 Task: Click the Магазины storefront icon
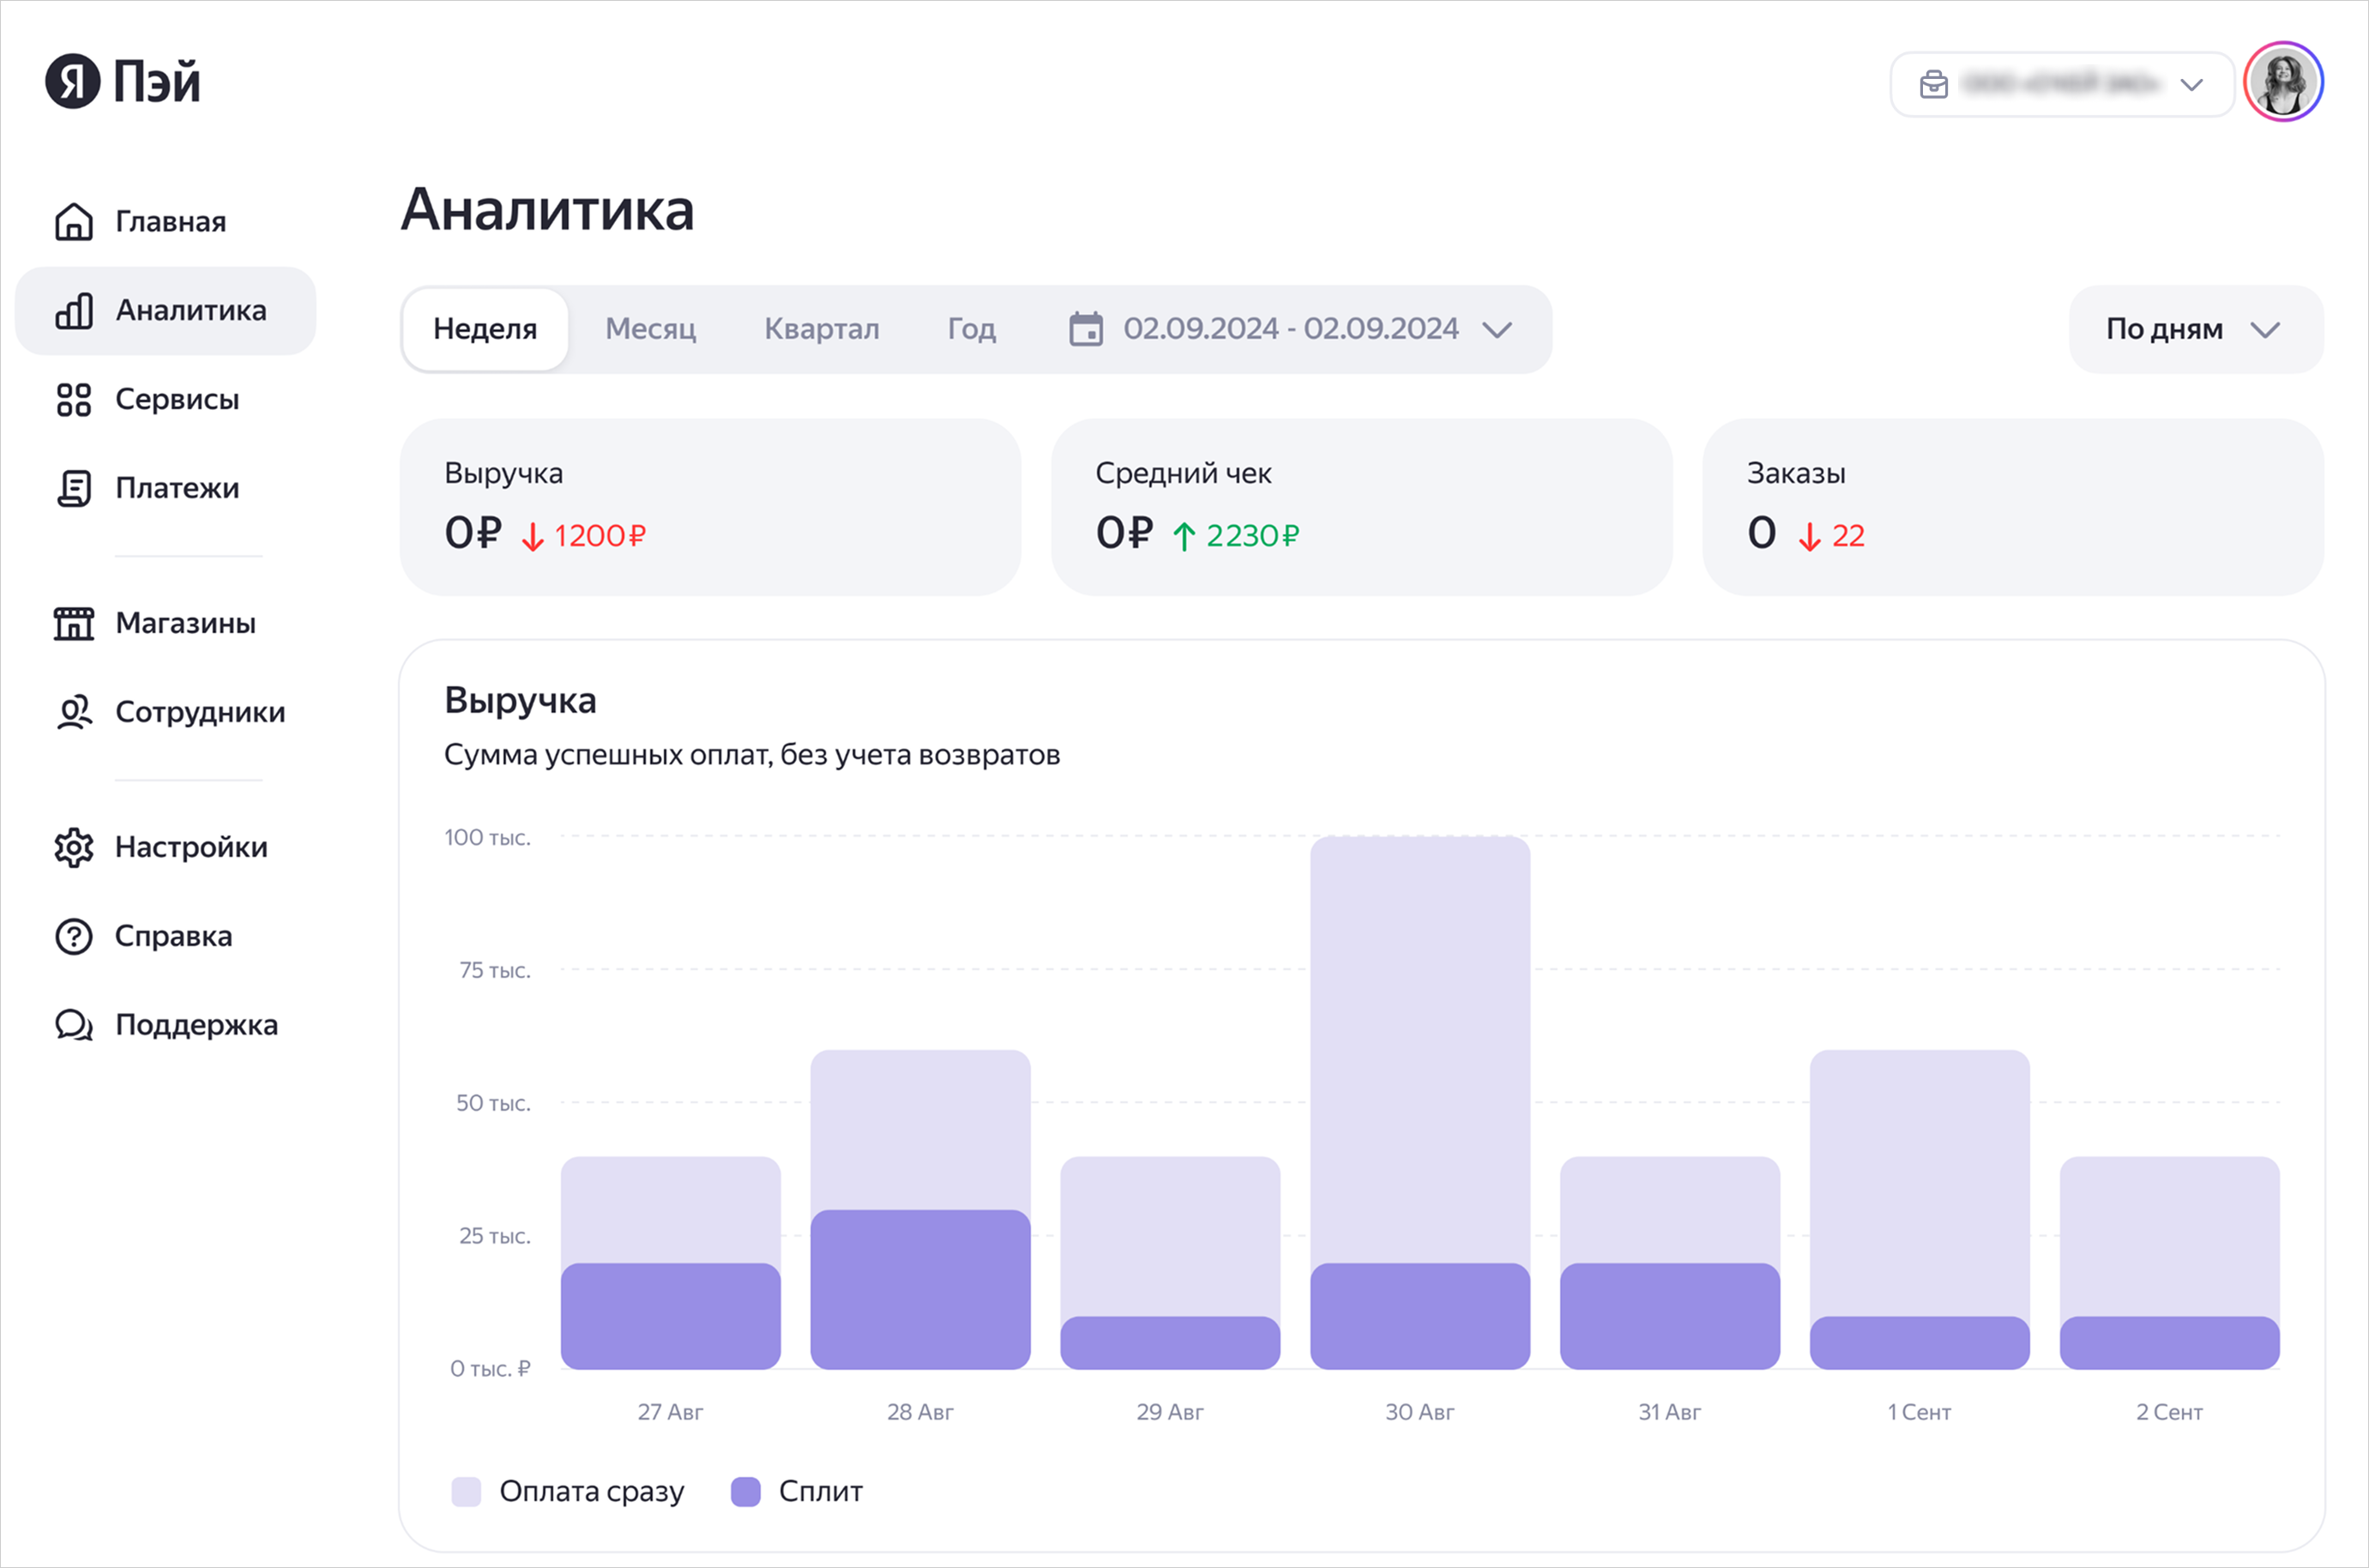[x=74, y=624]
